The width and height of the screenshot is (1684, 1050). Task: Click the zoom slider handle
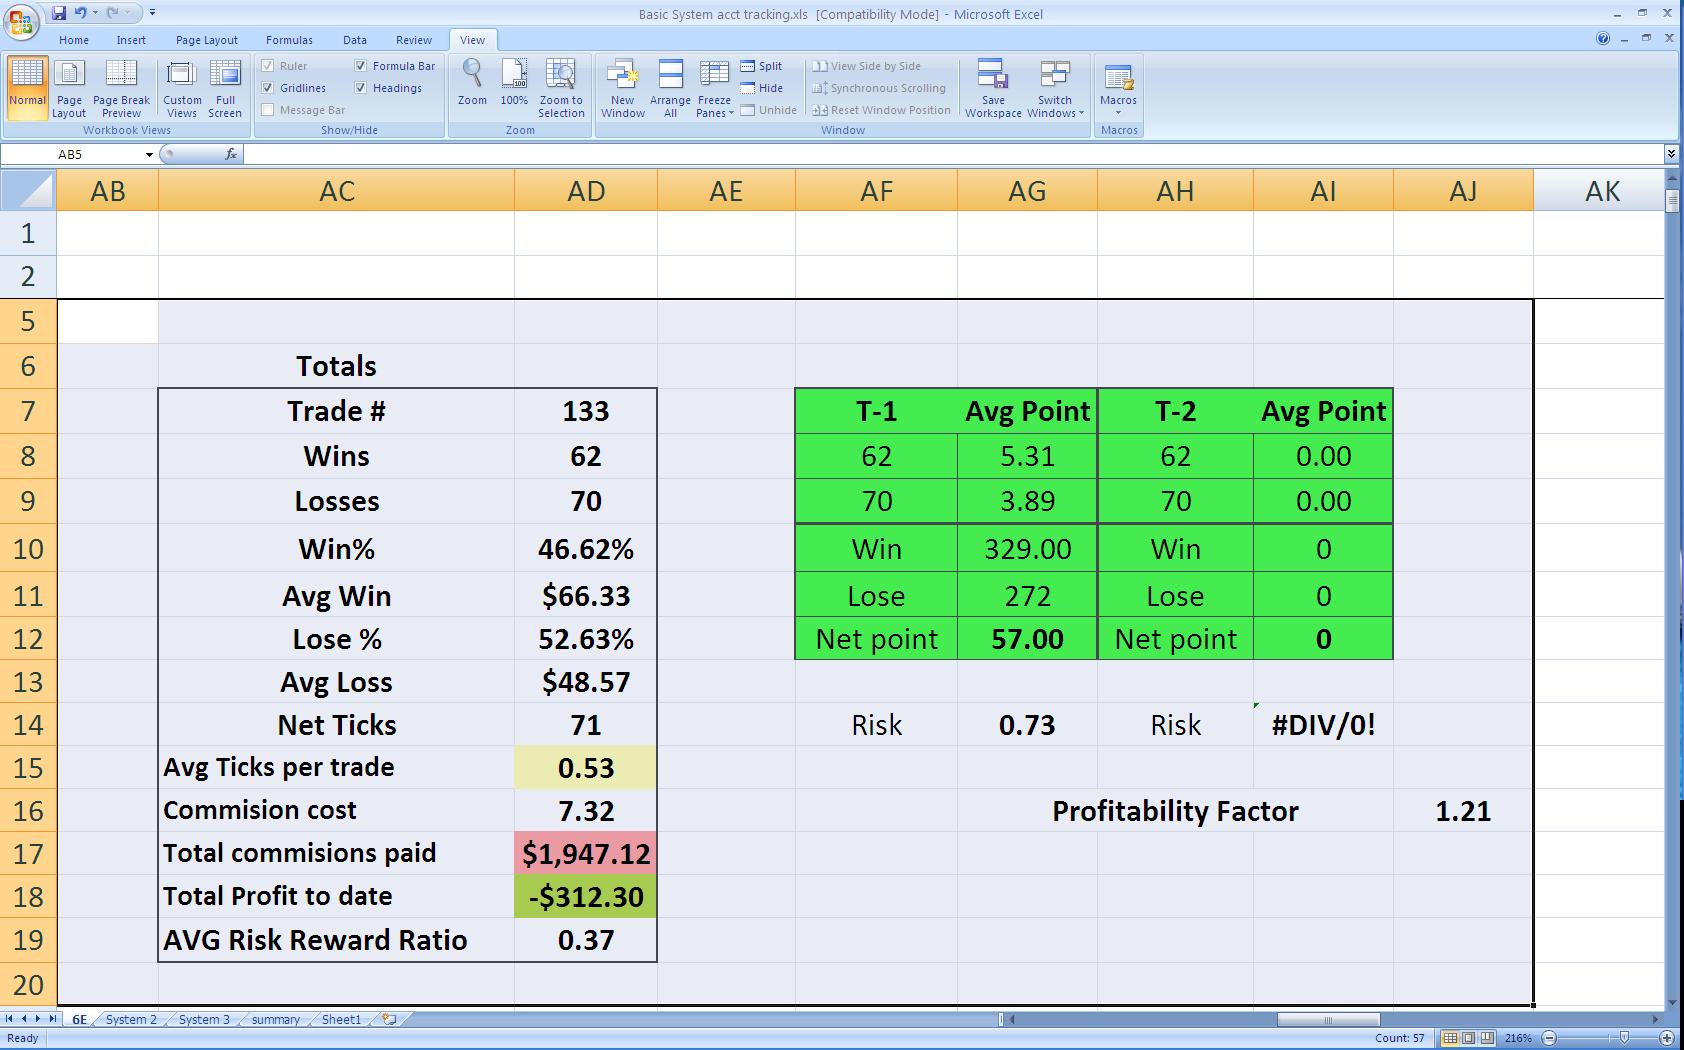[1623, 1038]
